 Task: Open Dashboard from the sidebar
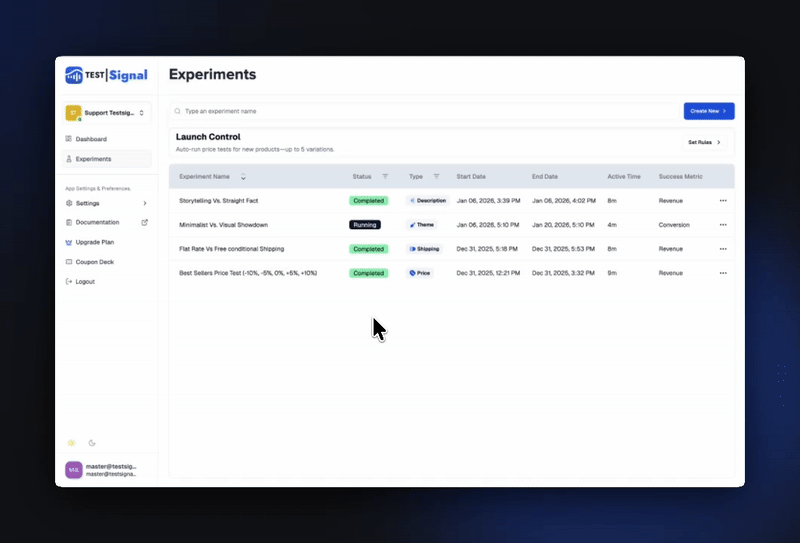pyautogui.click(x=91, y=139)
